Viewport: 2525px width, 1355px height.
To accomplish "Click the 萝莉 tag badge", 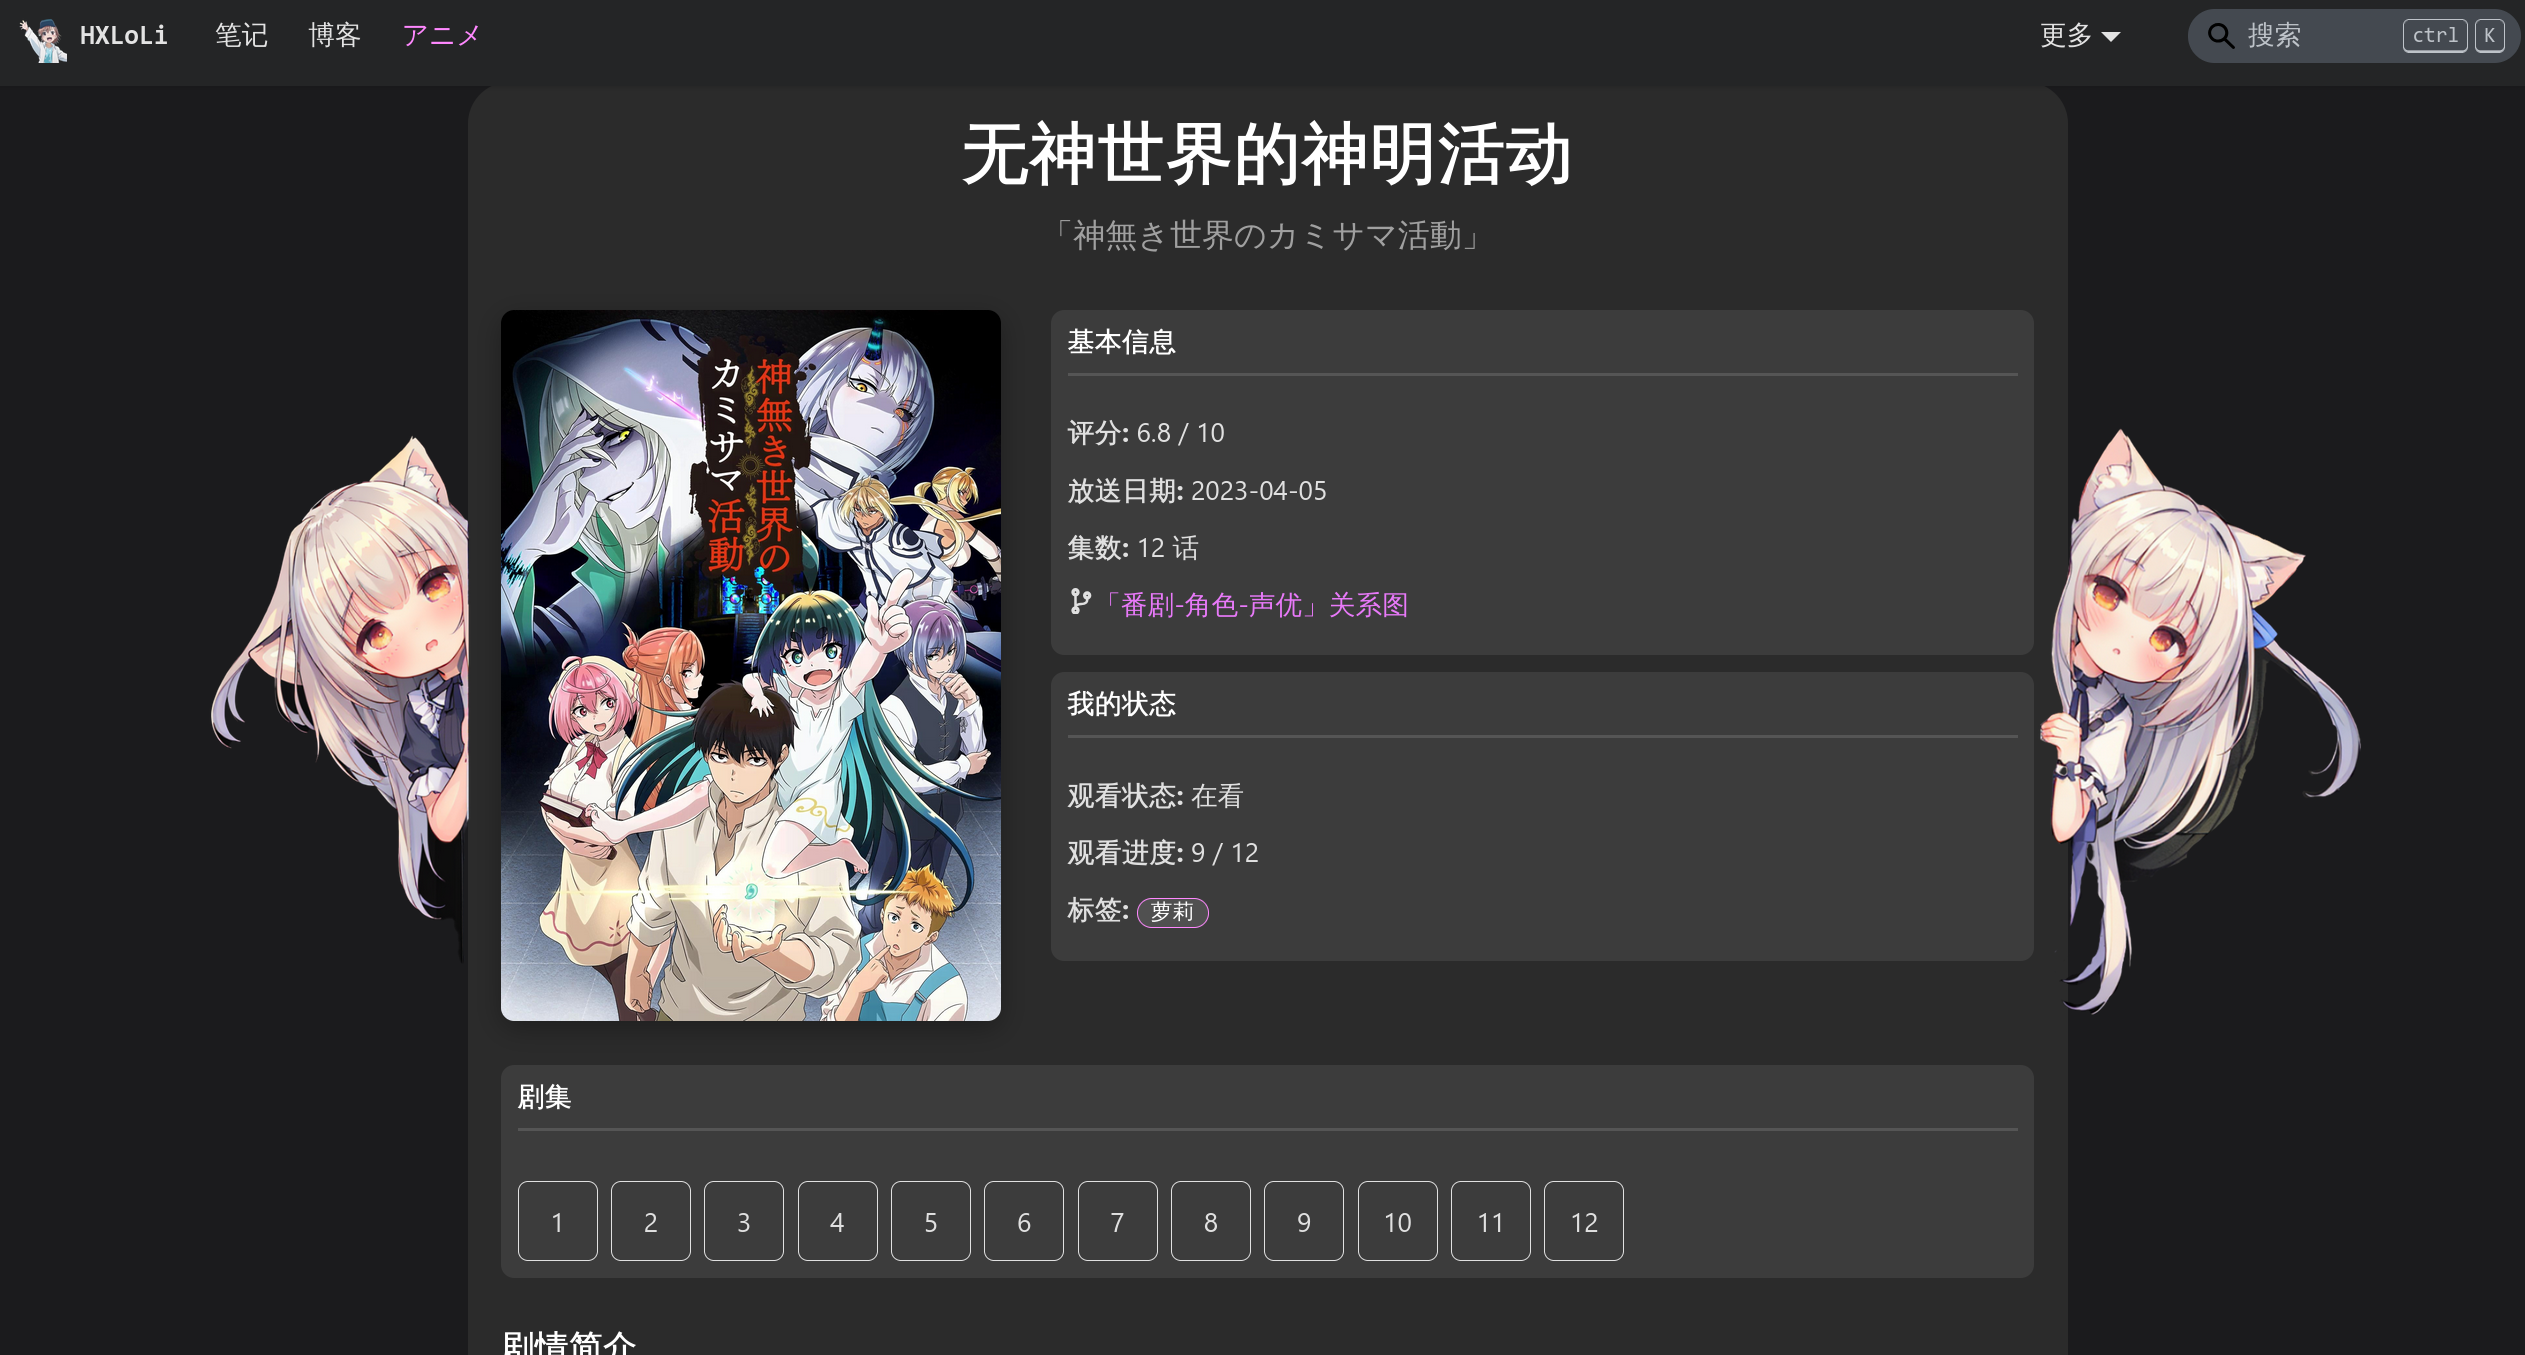I will point(1172,912).
